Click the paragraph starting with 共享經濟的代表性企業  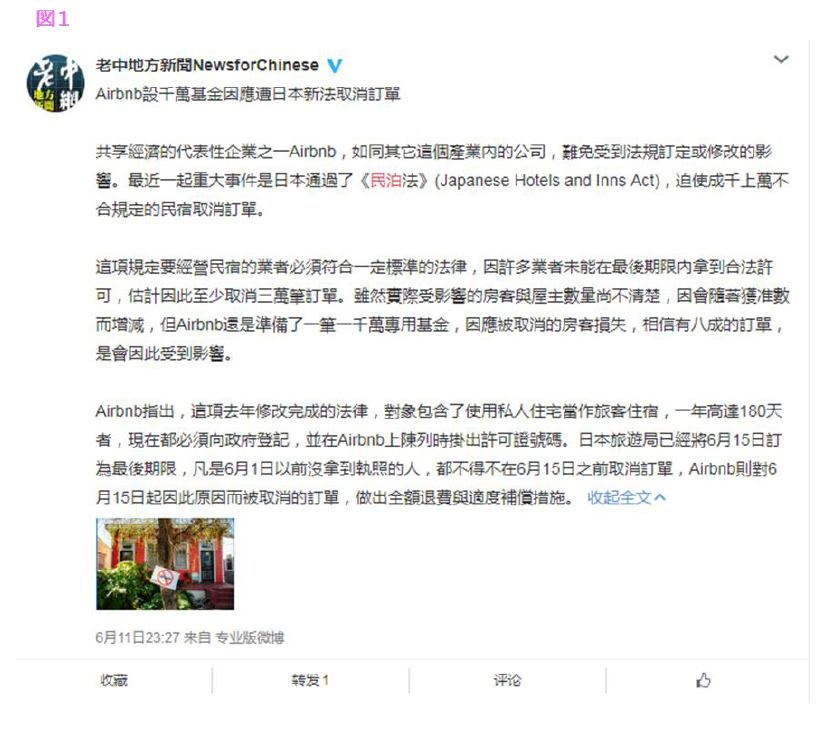(443, 181)
